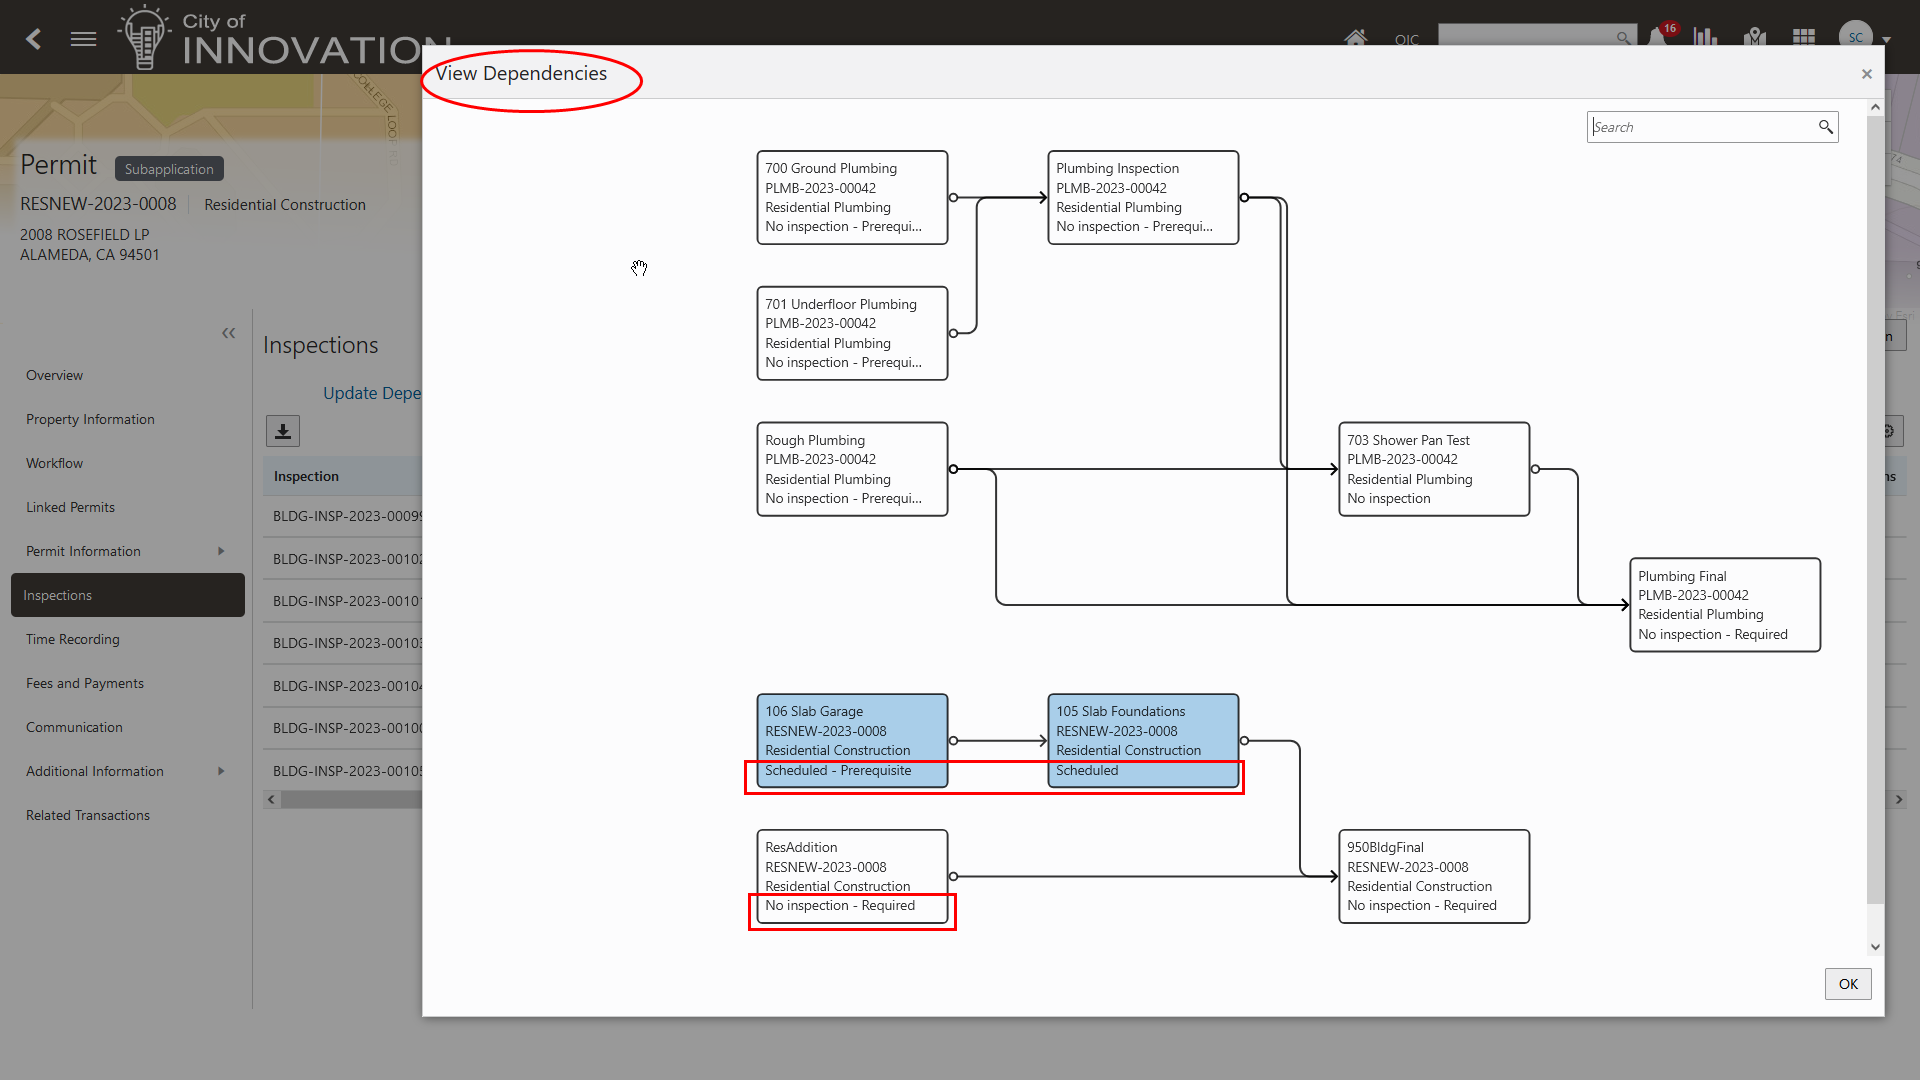Open inspection row BLDG-INSP-2023-00105
Viewport: 1920px width, 1080px height.
(347, 771)
